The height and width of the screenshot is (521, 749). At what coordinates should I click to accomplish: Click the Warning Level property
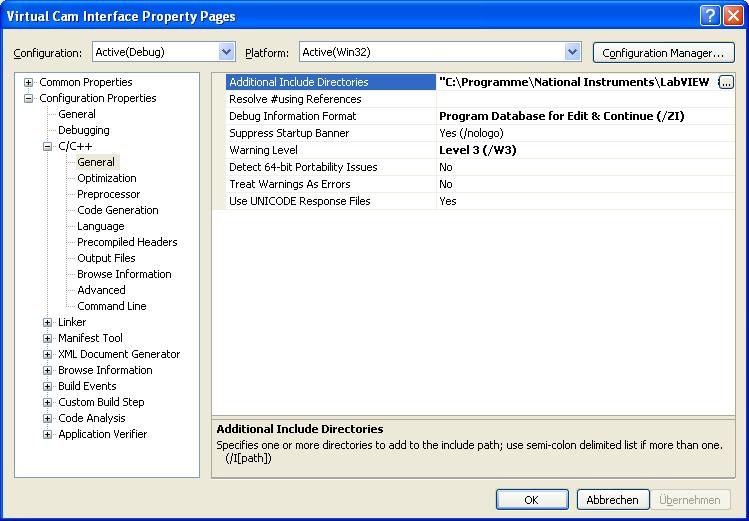331,150
